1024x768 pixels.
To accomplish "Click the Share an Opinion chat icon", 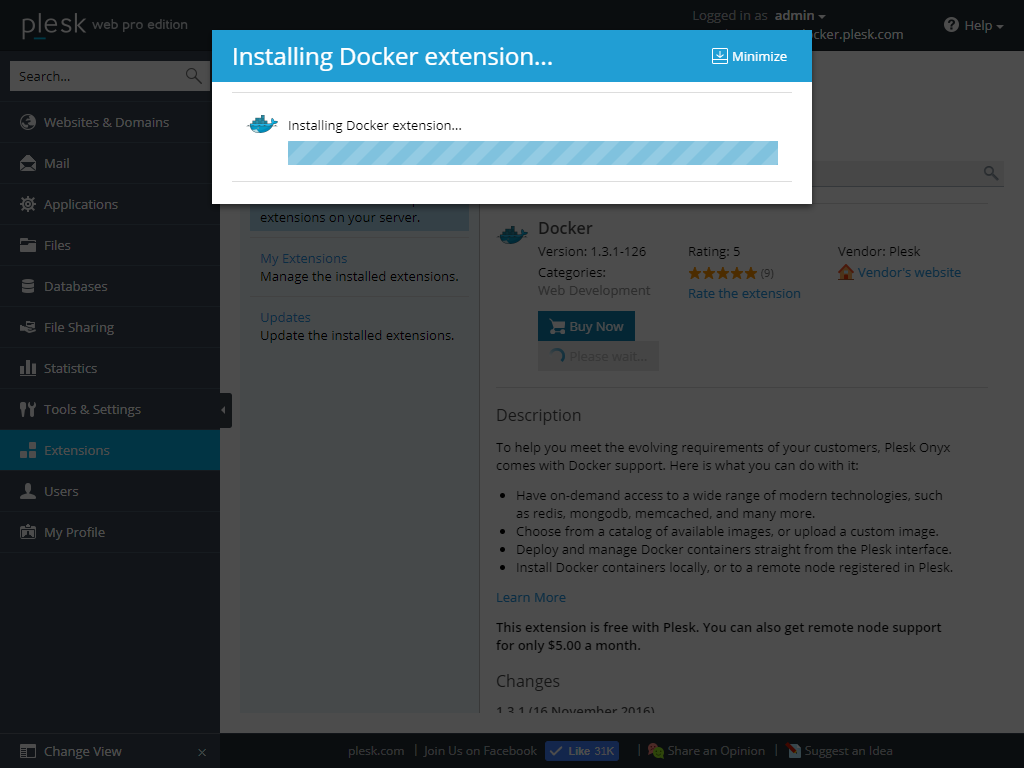I will point(656,751).
